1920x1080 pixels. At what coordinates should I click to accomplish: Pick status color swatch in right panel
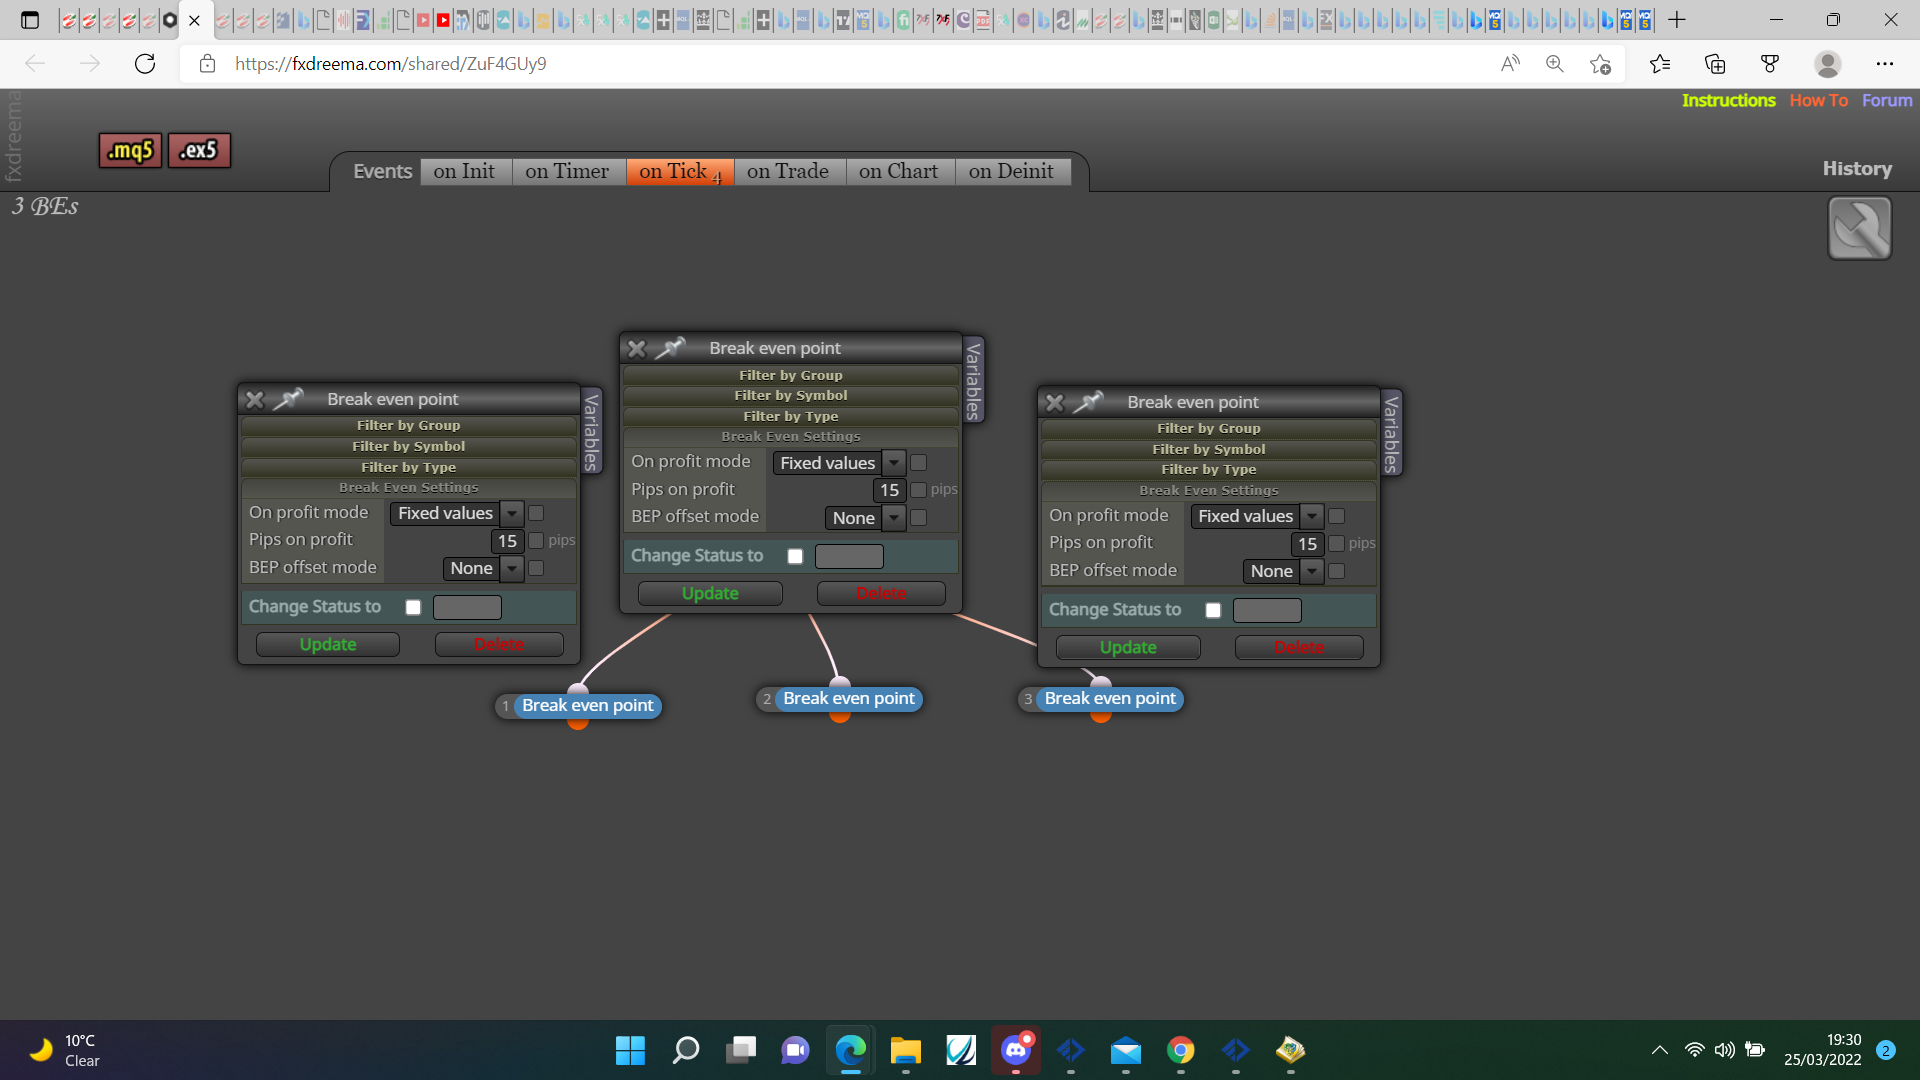click(1267, 610)
